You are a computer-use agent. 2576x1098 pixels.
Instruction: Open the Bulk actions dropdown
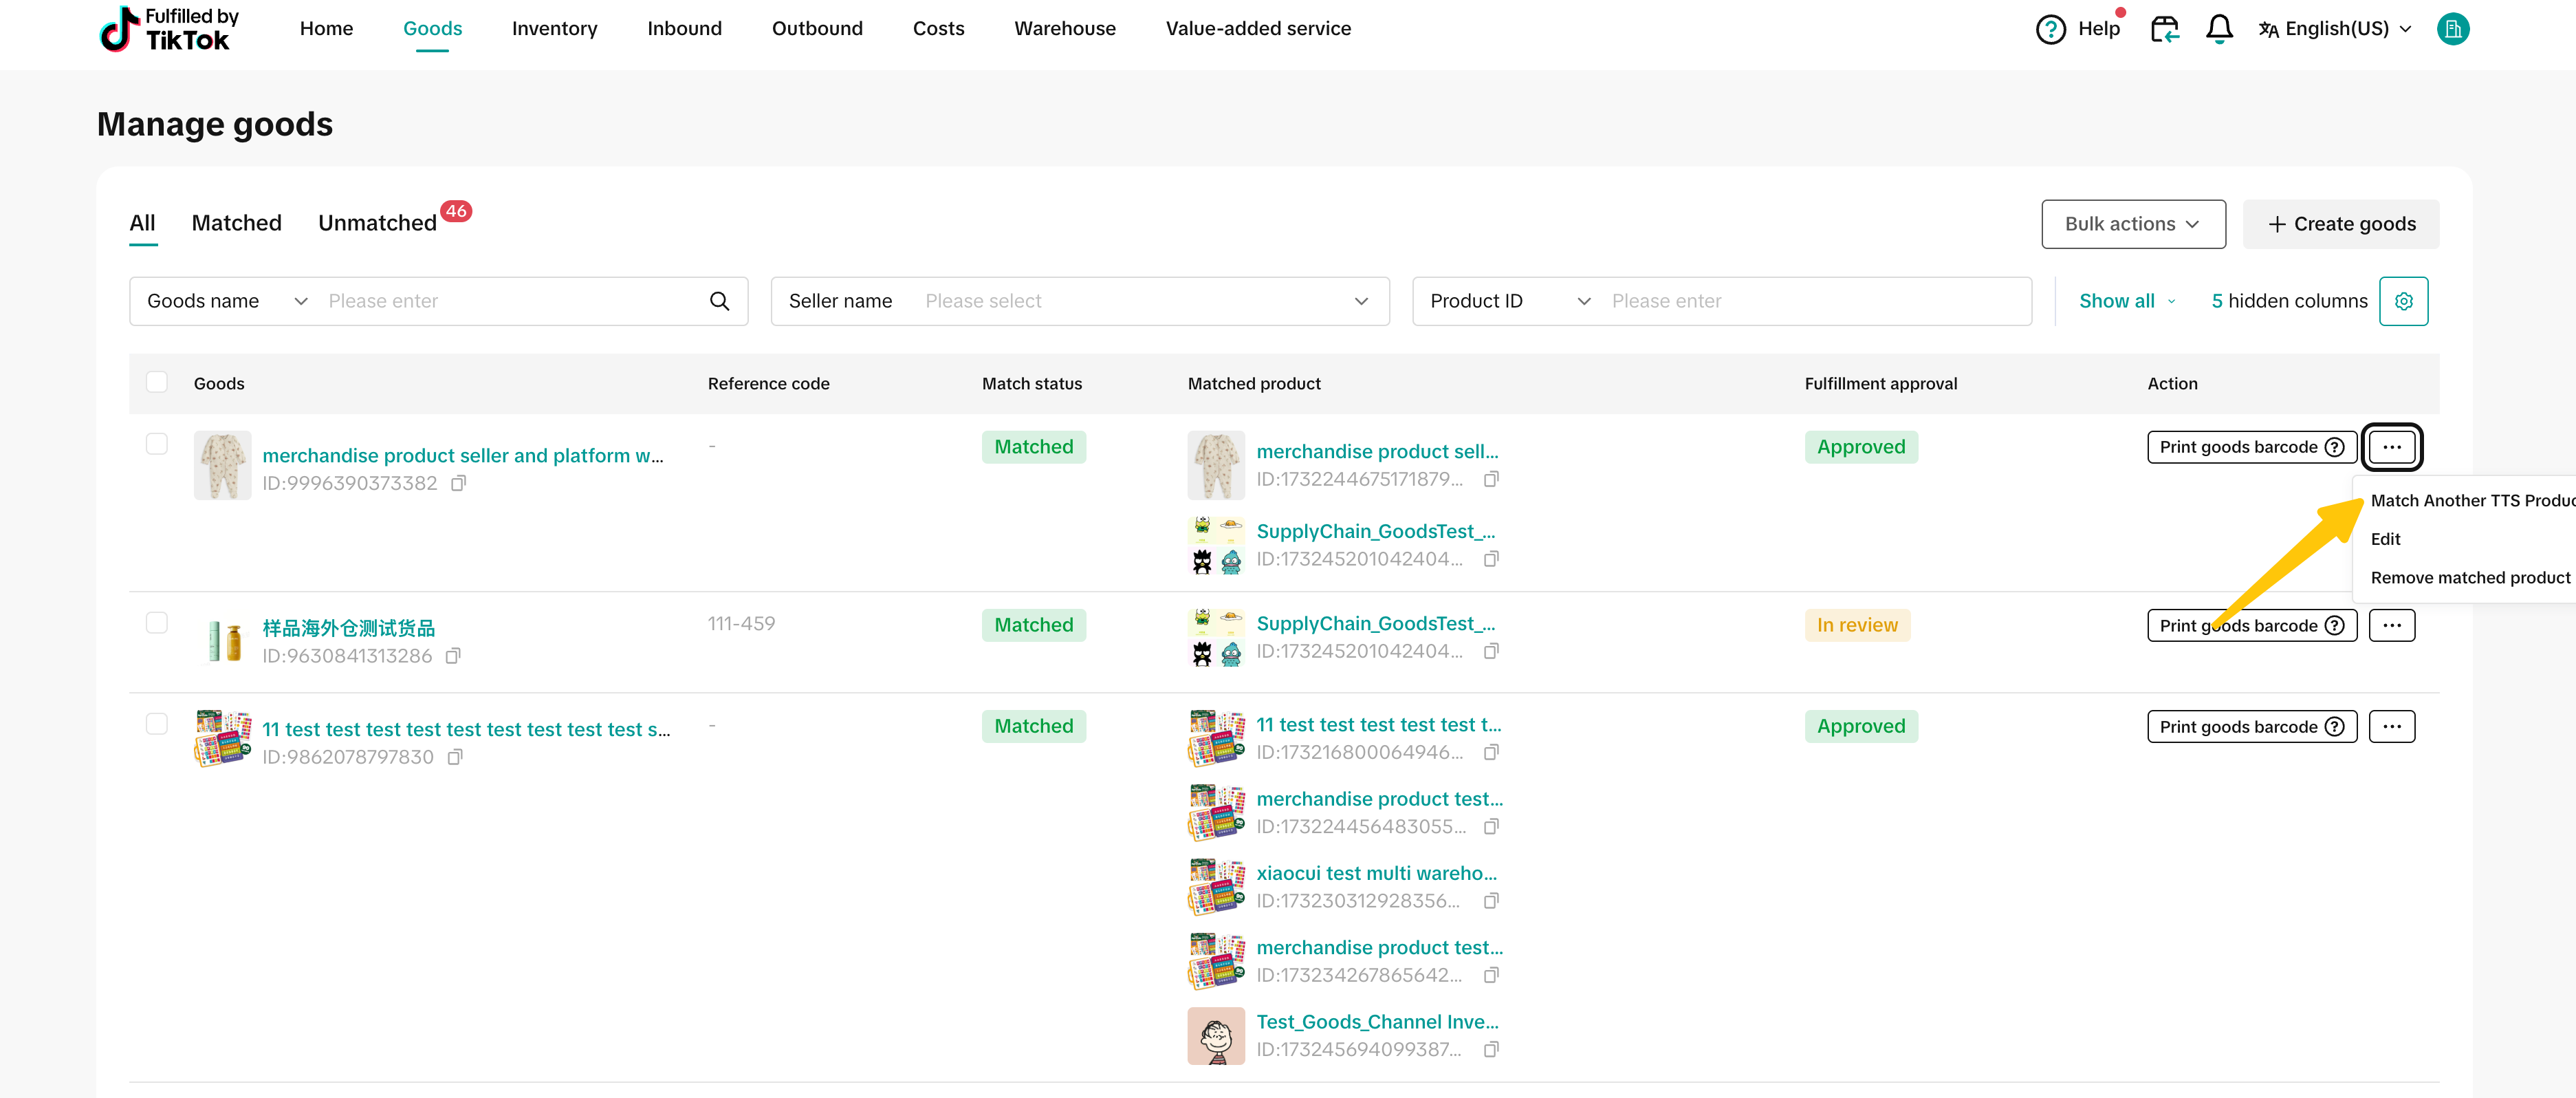click(2132, 224)
